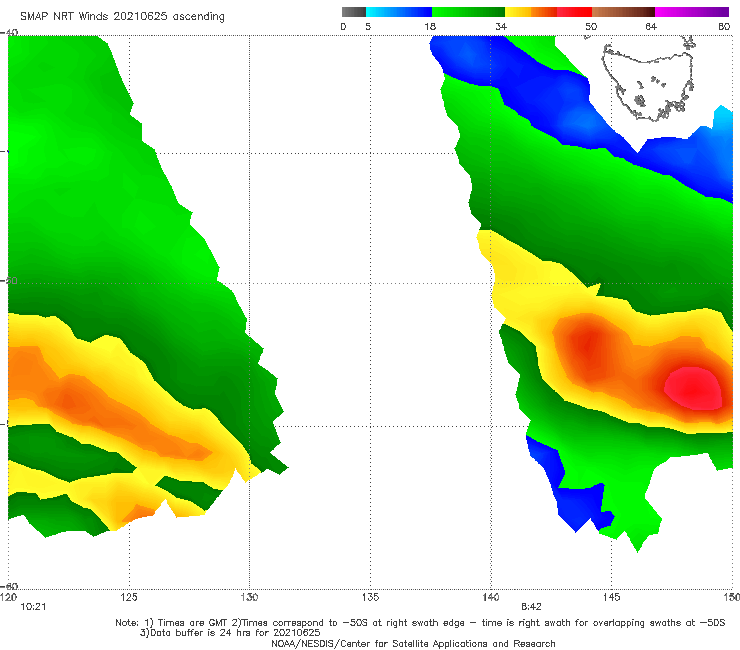Image resolution: width=740 pixels, height=650 pixels.
Task: Click the title 'SMAP NRT Winds 20210625 ascending'
Action: point(122,16)
